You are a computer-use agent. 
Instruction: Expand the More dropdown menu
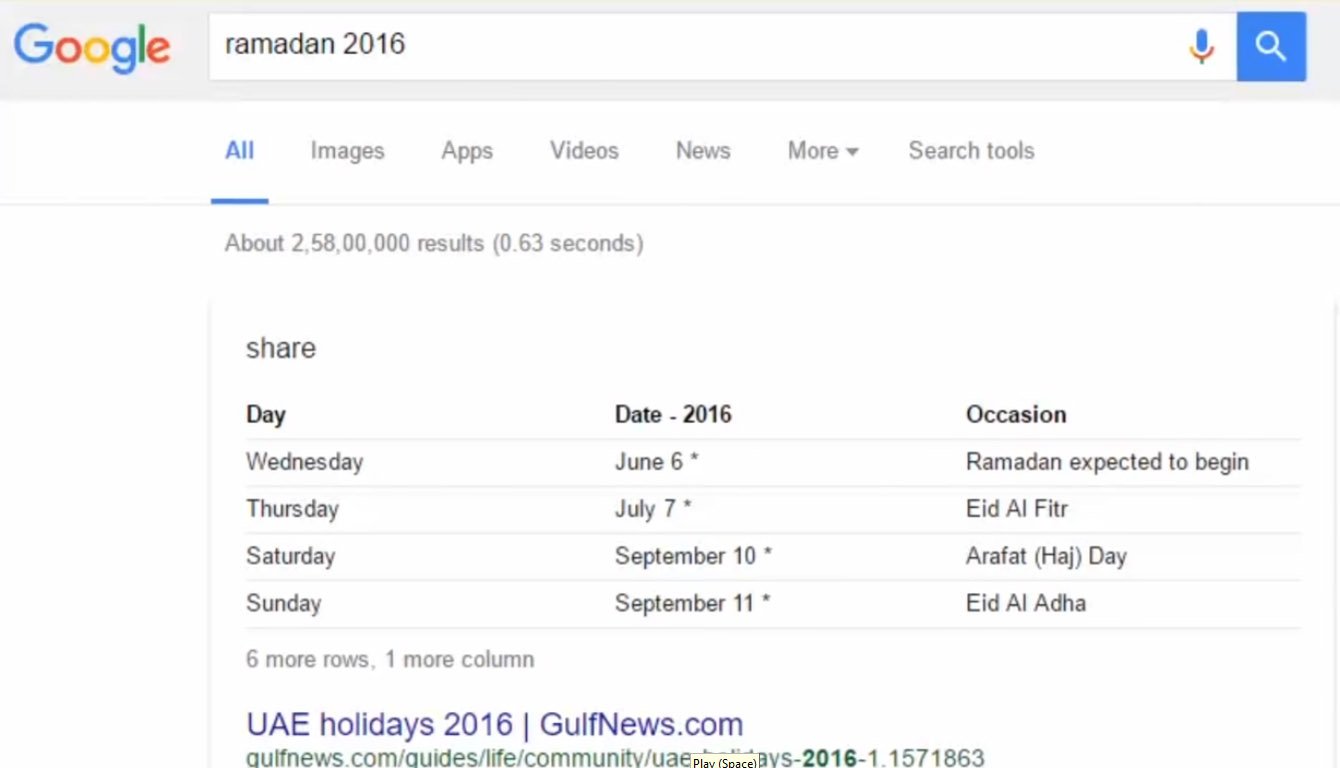click(822, 151)
